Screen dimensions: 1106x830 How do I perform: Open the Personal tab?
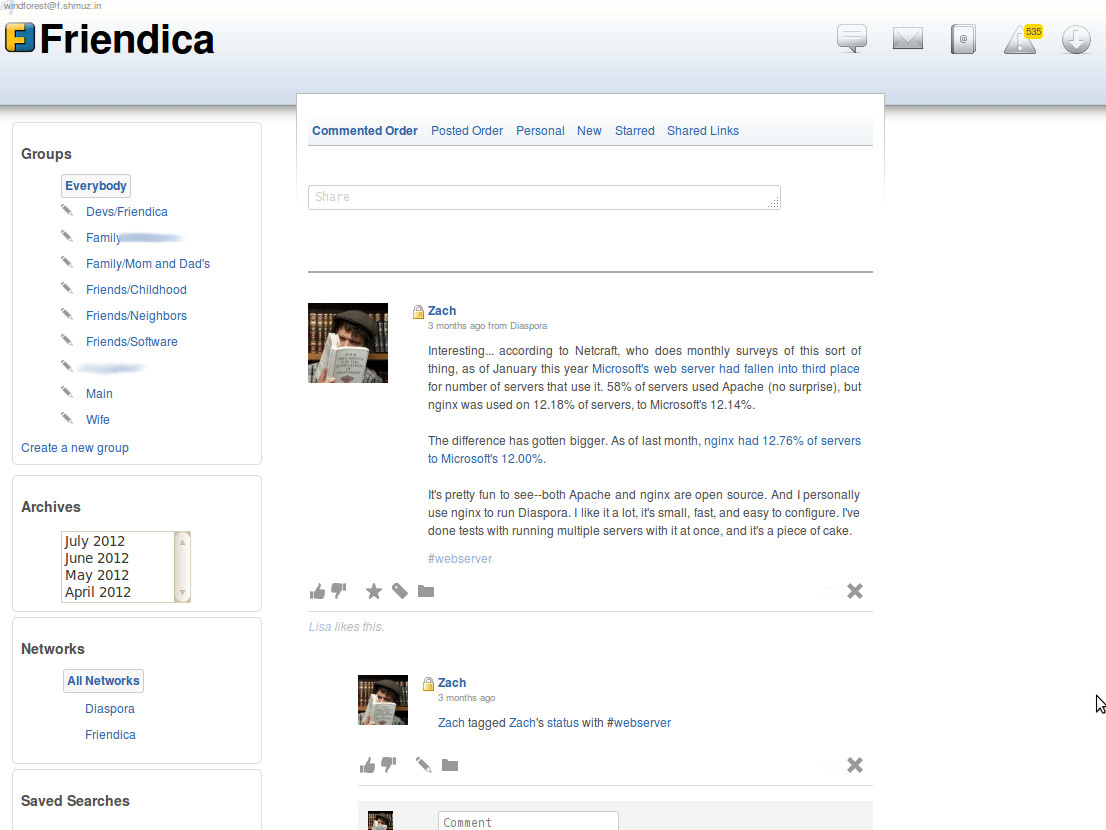[540, 130]
